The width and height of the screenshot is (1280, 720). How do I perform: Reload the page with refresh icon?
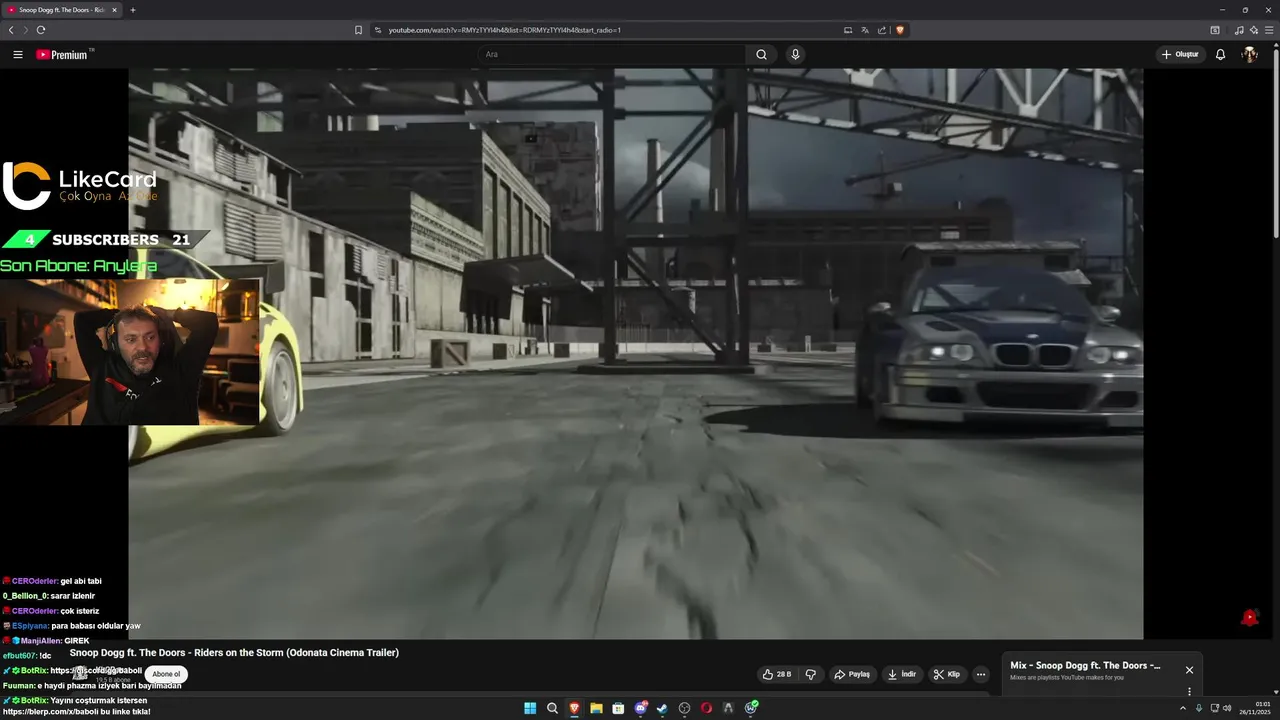[x=41, y=30]
